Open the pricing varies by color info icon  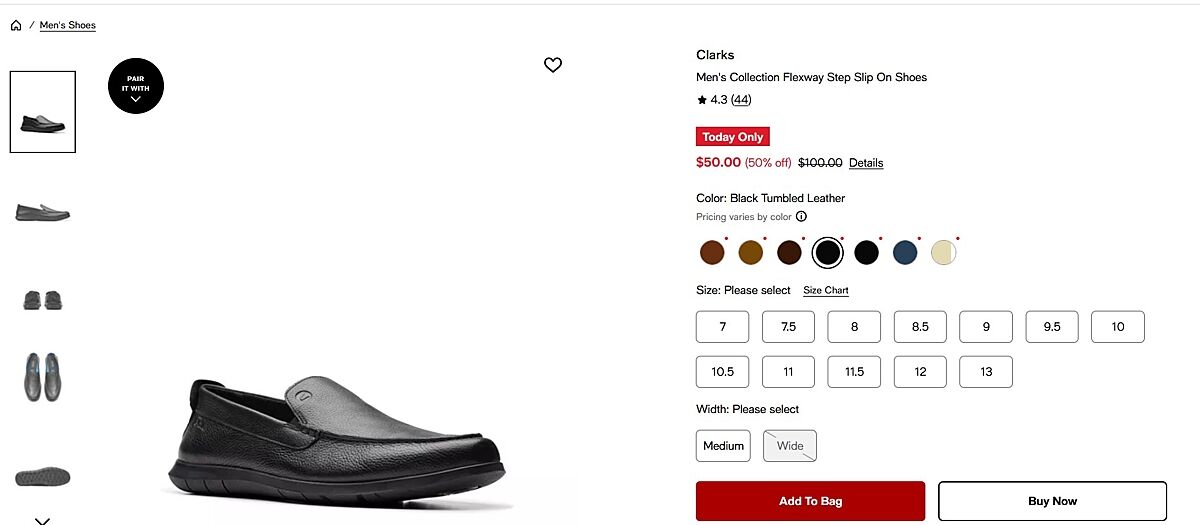pos(801,217)
